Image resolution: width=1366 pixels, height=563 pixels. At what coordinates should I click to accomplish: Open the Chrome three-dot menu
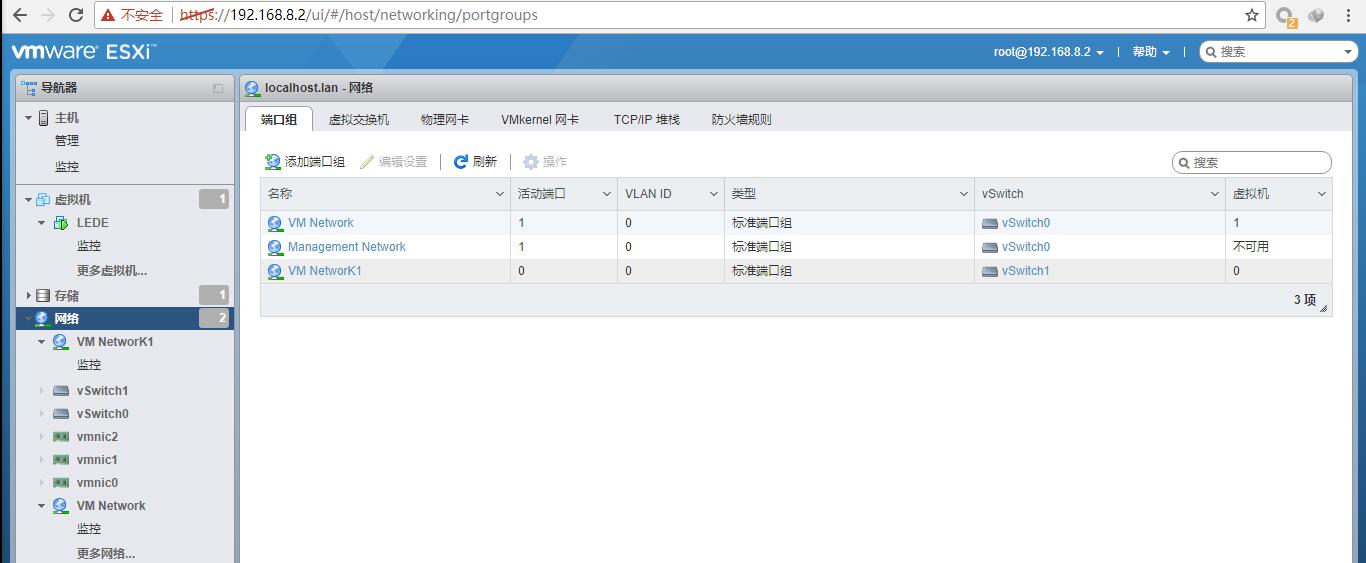(x=1347, y=15)
